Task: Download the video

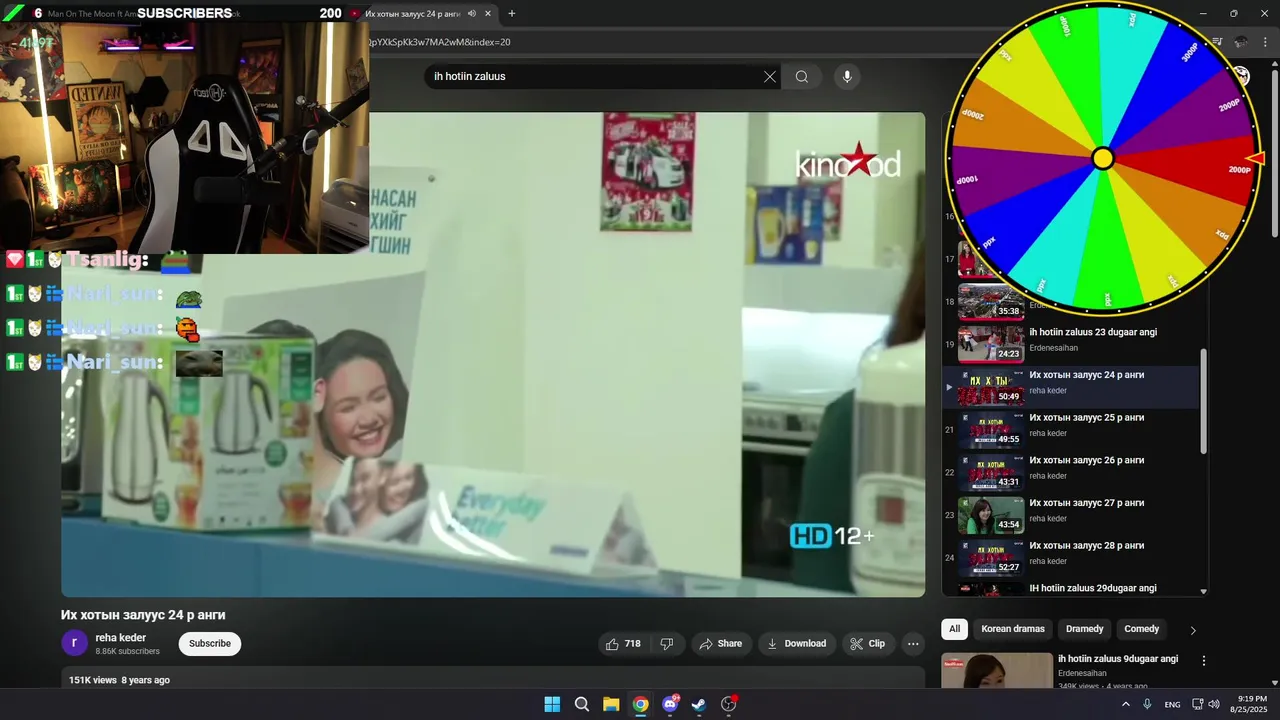Action: tap(796, 644)
